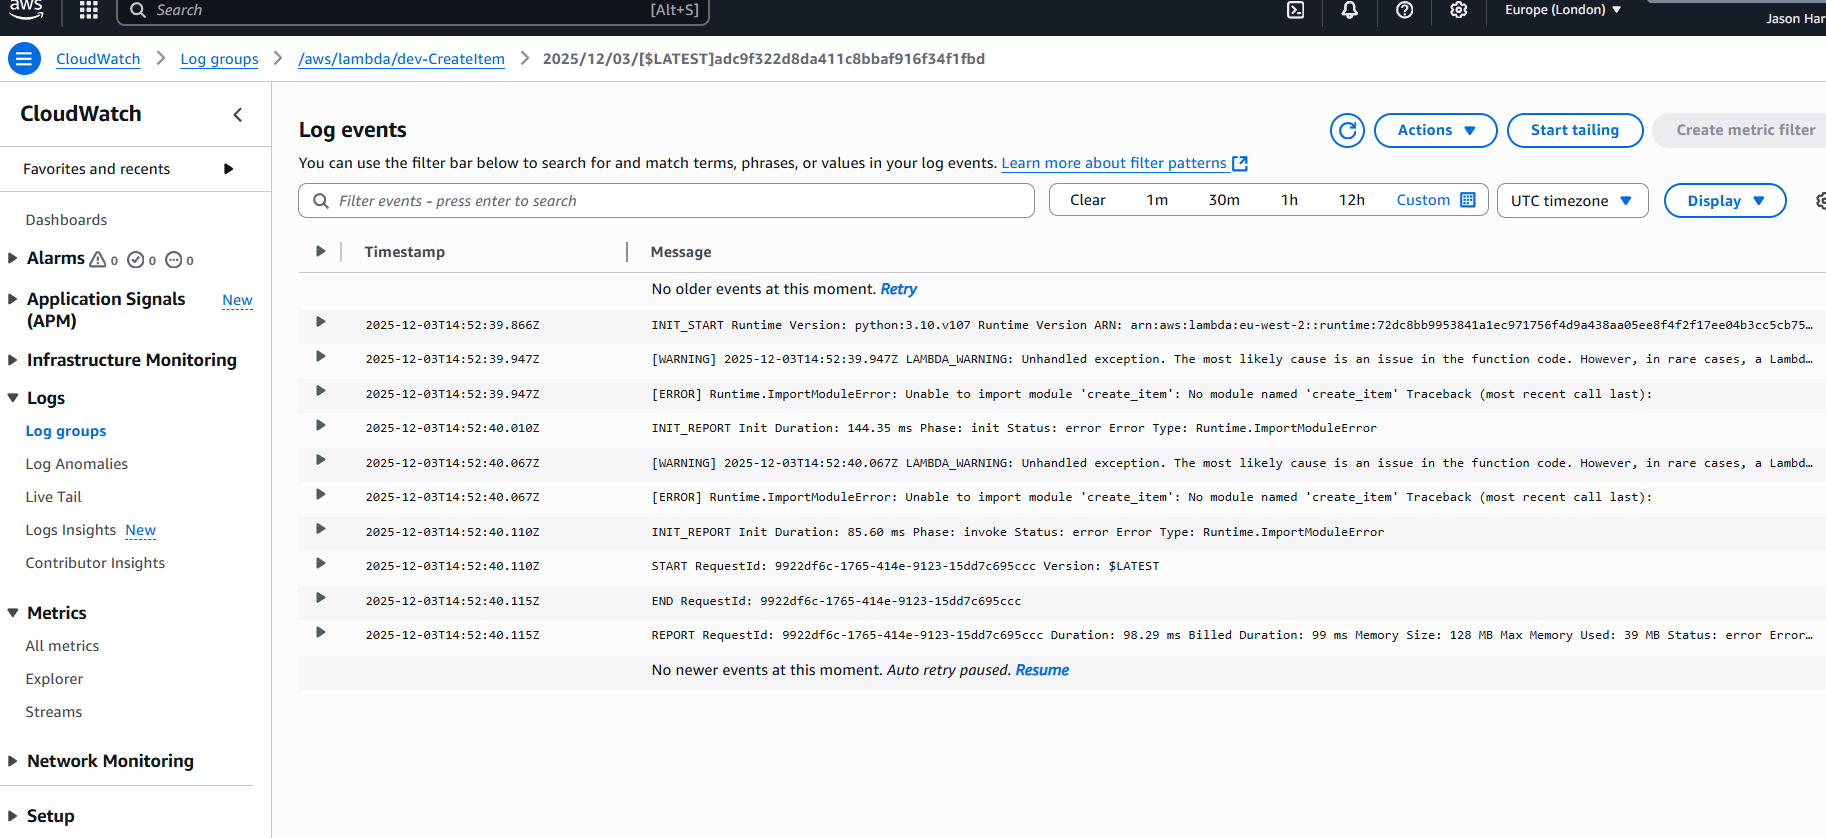Clear the time range filter
The height and width of the screenshot is (838, 1826).
point(1087,200)
